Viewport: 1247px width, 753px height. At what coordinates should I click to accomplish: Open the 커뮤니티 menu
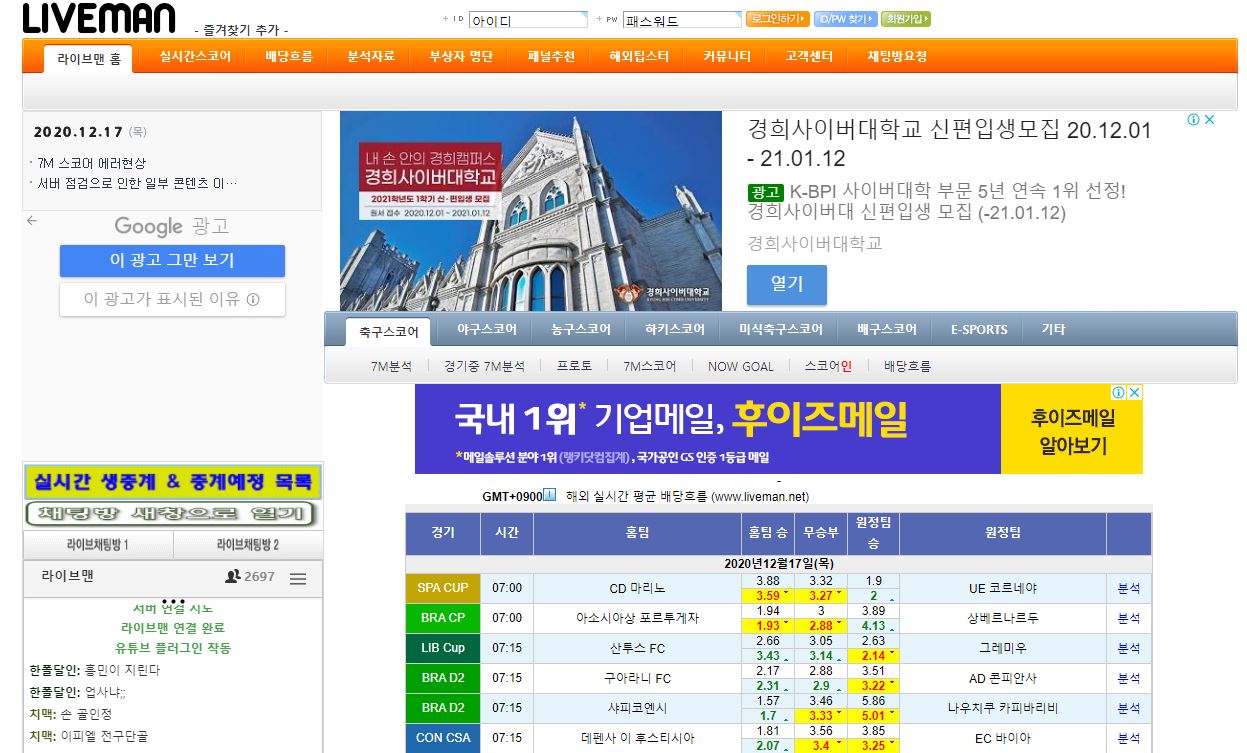pyautogui.click(x=727, y=56)
